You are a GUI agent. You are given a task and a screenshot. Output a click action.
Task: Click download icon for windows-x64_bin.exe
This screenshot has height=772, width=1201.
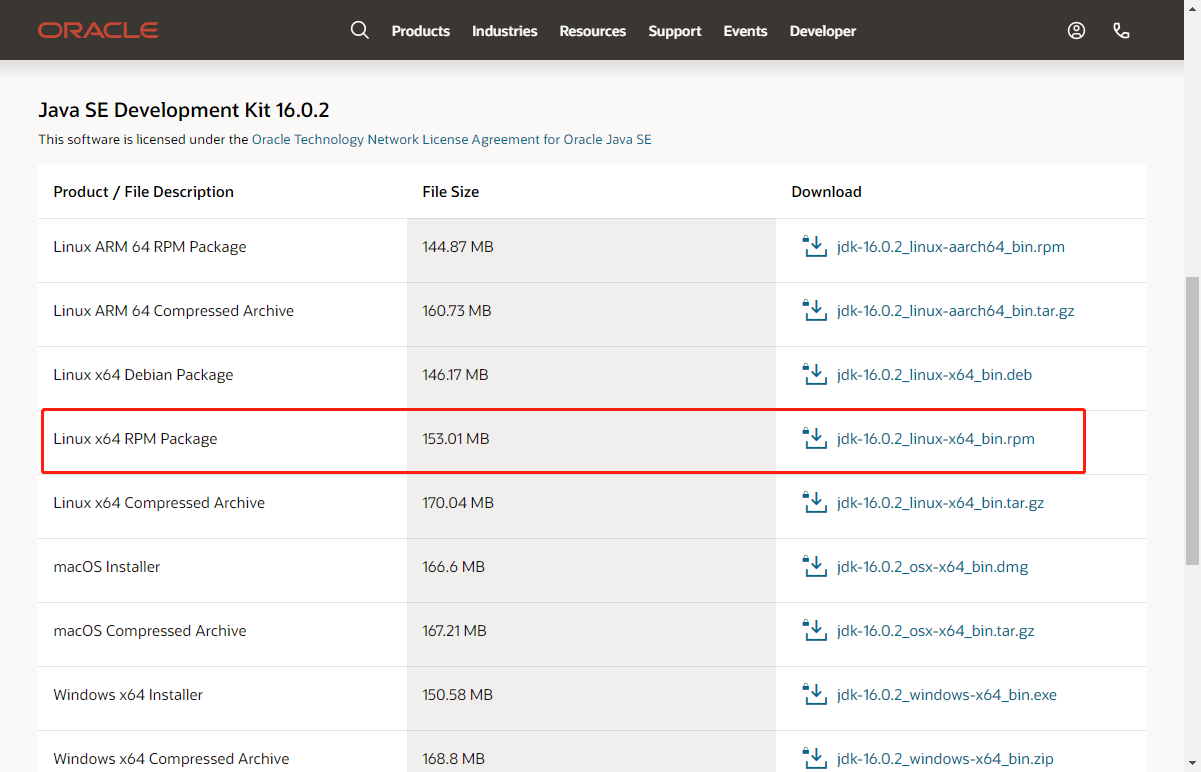pos(814,694)
